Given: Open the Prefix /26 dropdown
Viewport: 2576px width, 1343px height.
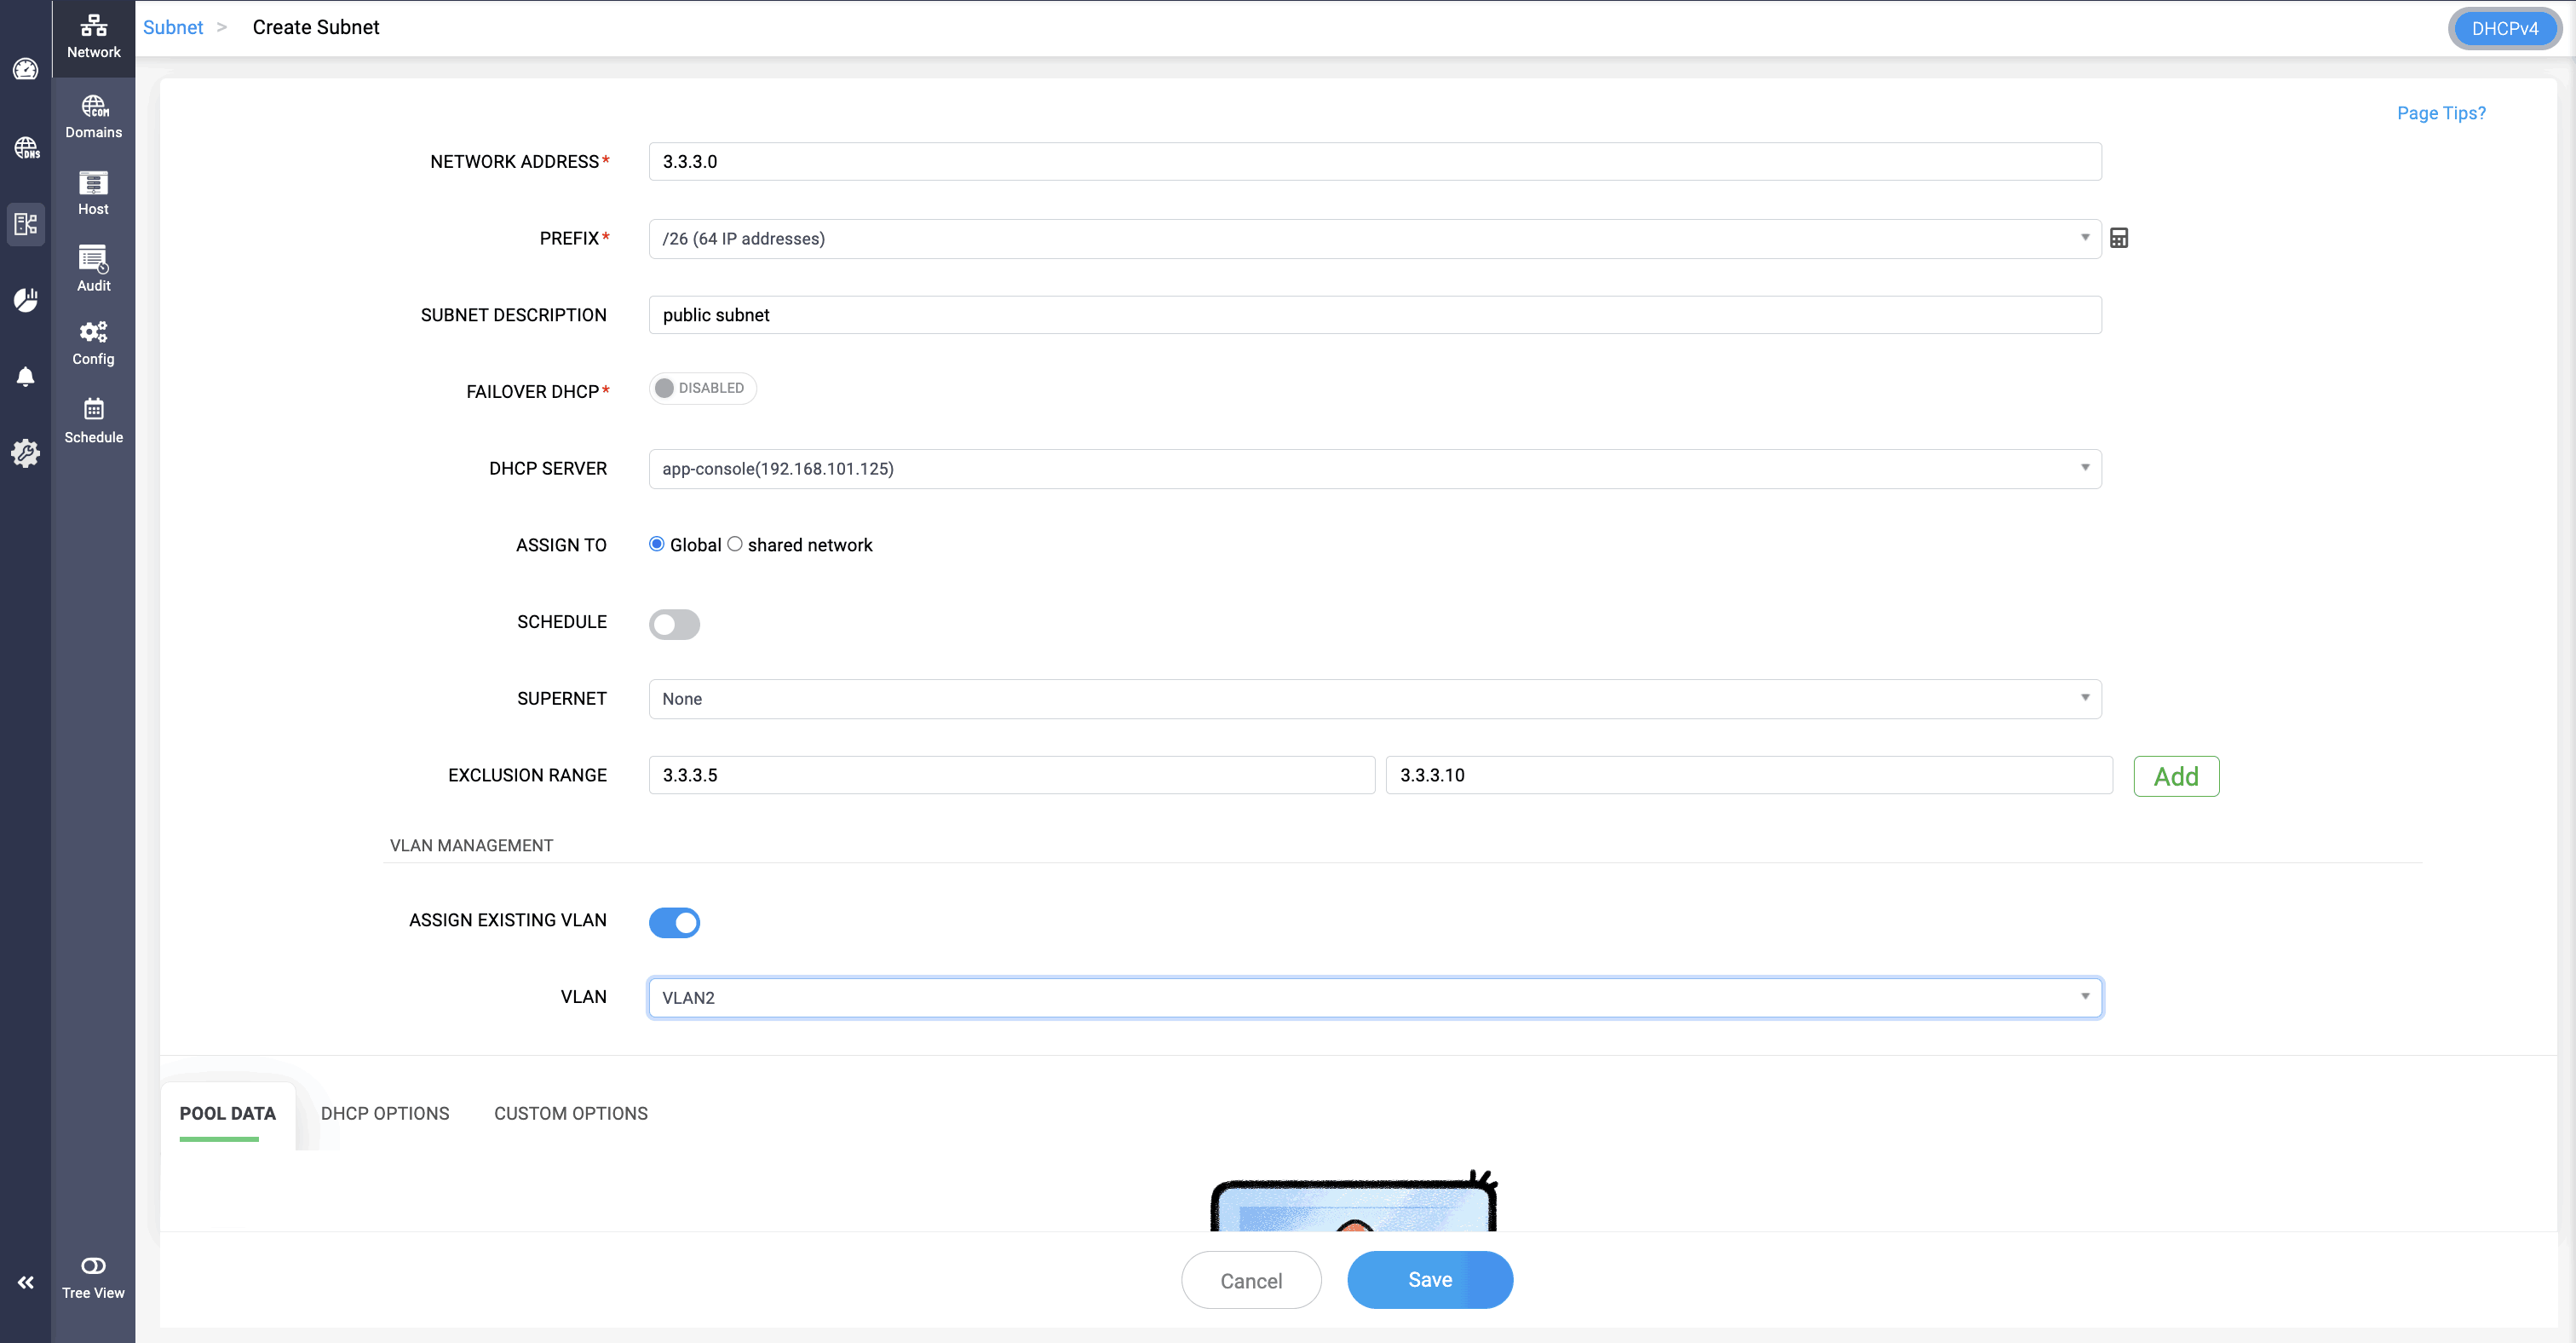Looking at the screenshot, I should pos(1374,239).
